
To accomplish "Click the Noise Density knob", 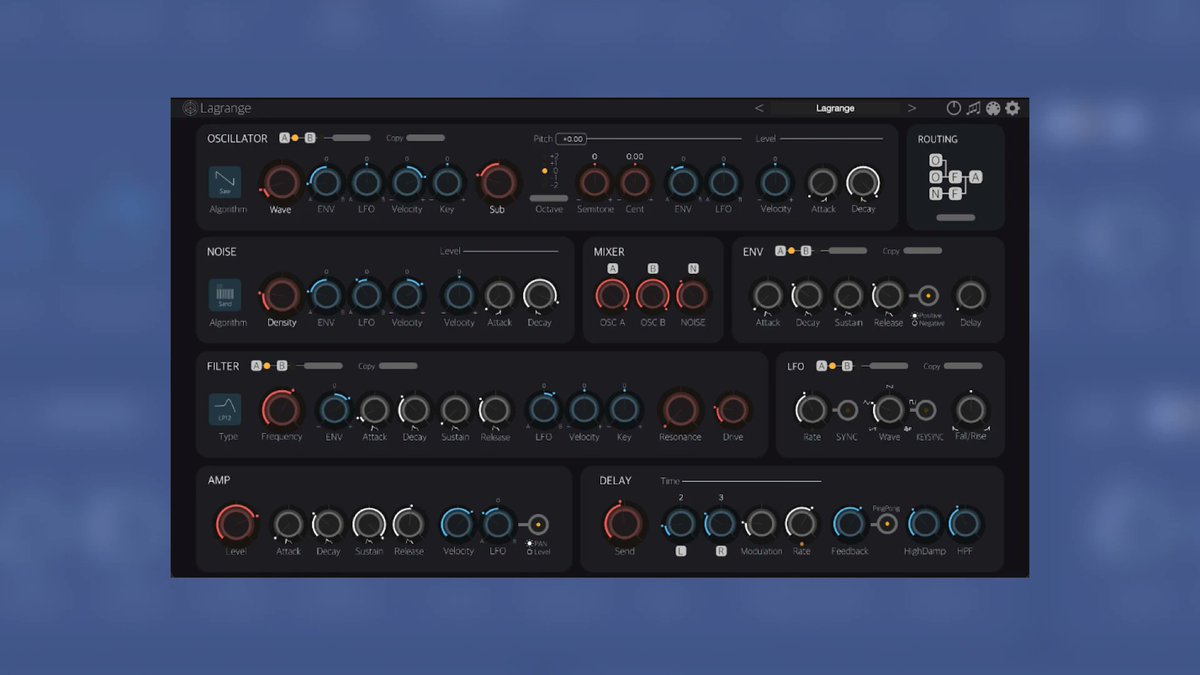I will click(x=281, y=296).
